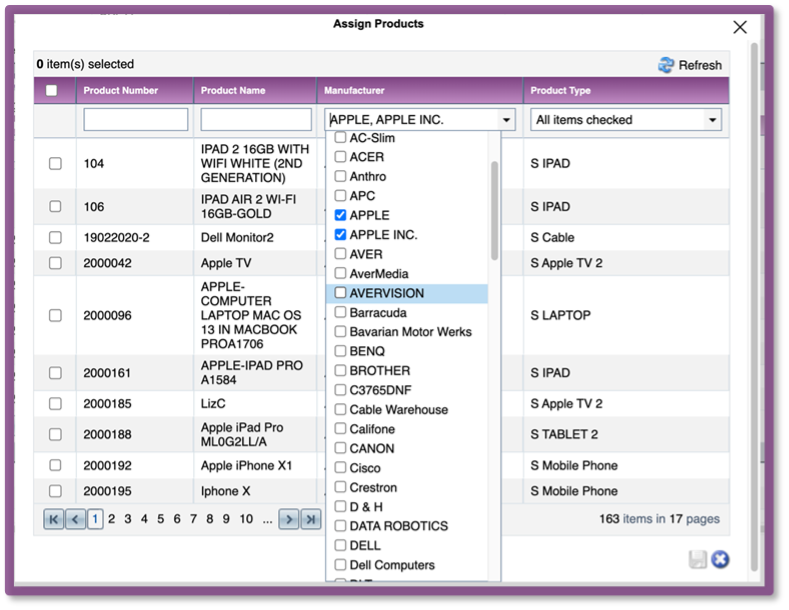
Task: Select the row checkbox for product 106
Action: [55, 206]
